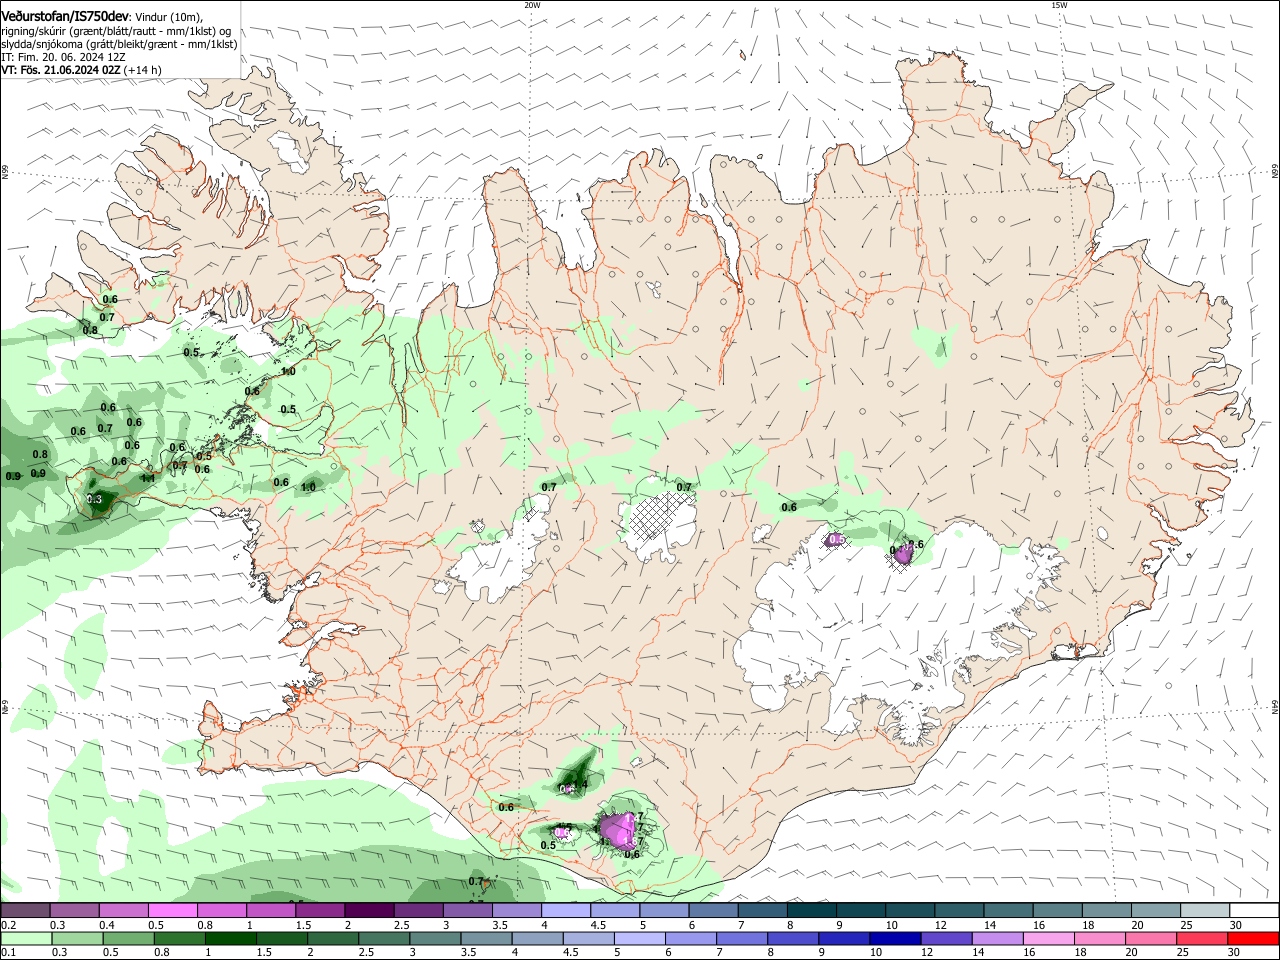The height and width of the screenshot is (960, 1280).
Task: Pick the indigo 12 lower legend swatch
Action: [945, 938]
